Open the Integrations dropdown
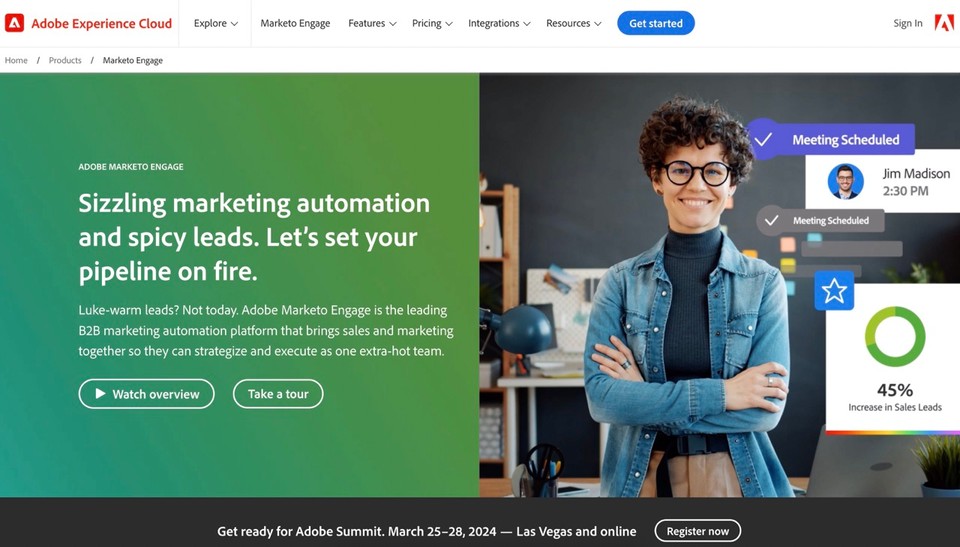 click(x=499, y=23)
